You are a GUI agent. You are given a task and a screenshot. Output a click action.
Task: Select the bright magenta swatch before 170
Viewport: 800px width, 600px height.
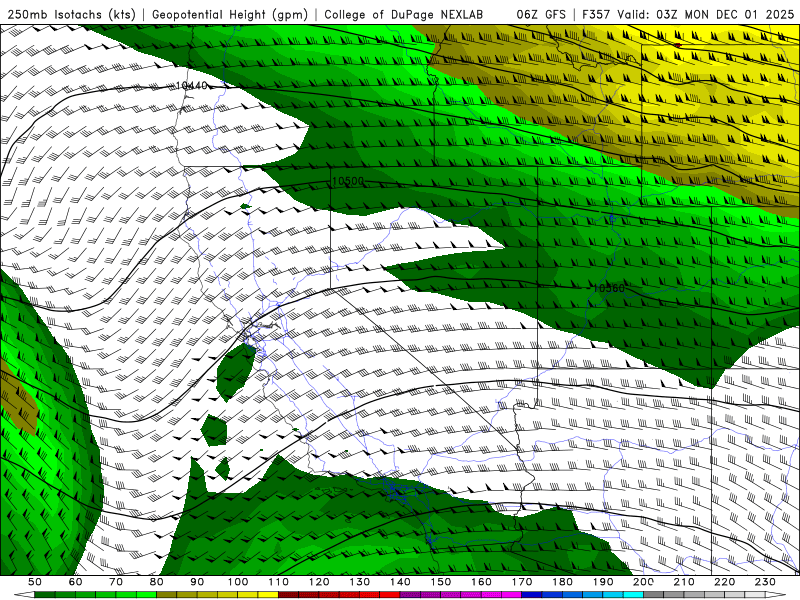coord(512,594)
